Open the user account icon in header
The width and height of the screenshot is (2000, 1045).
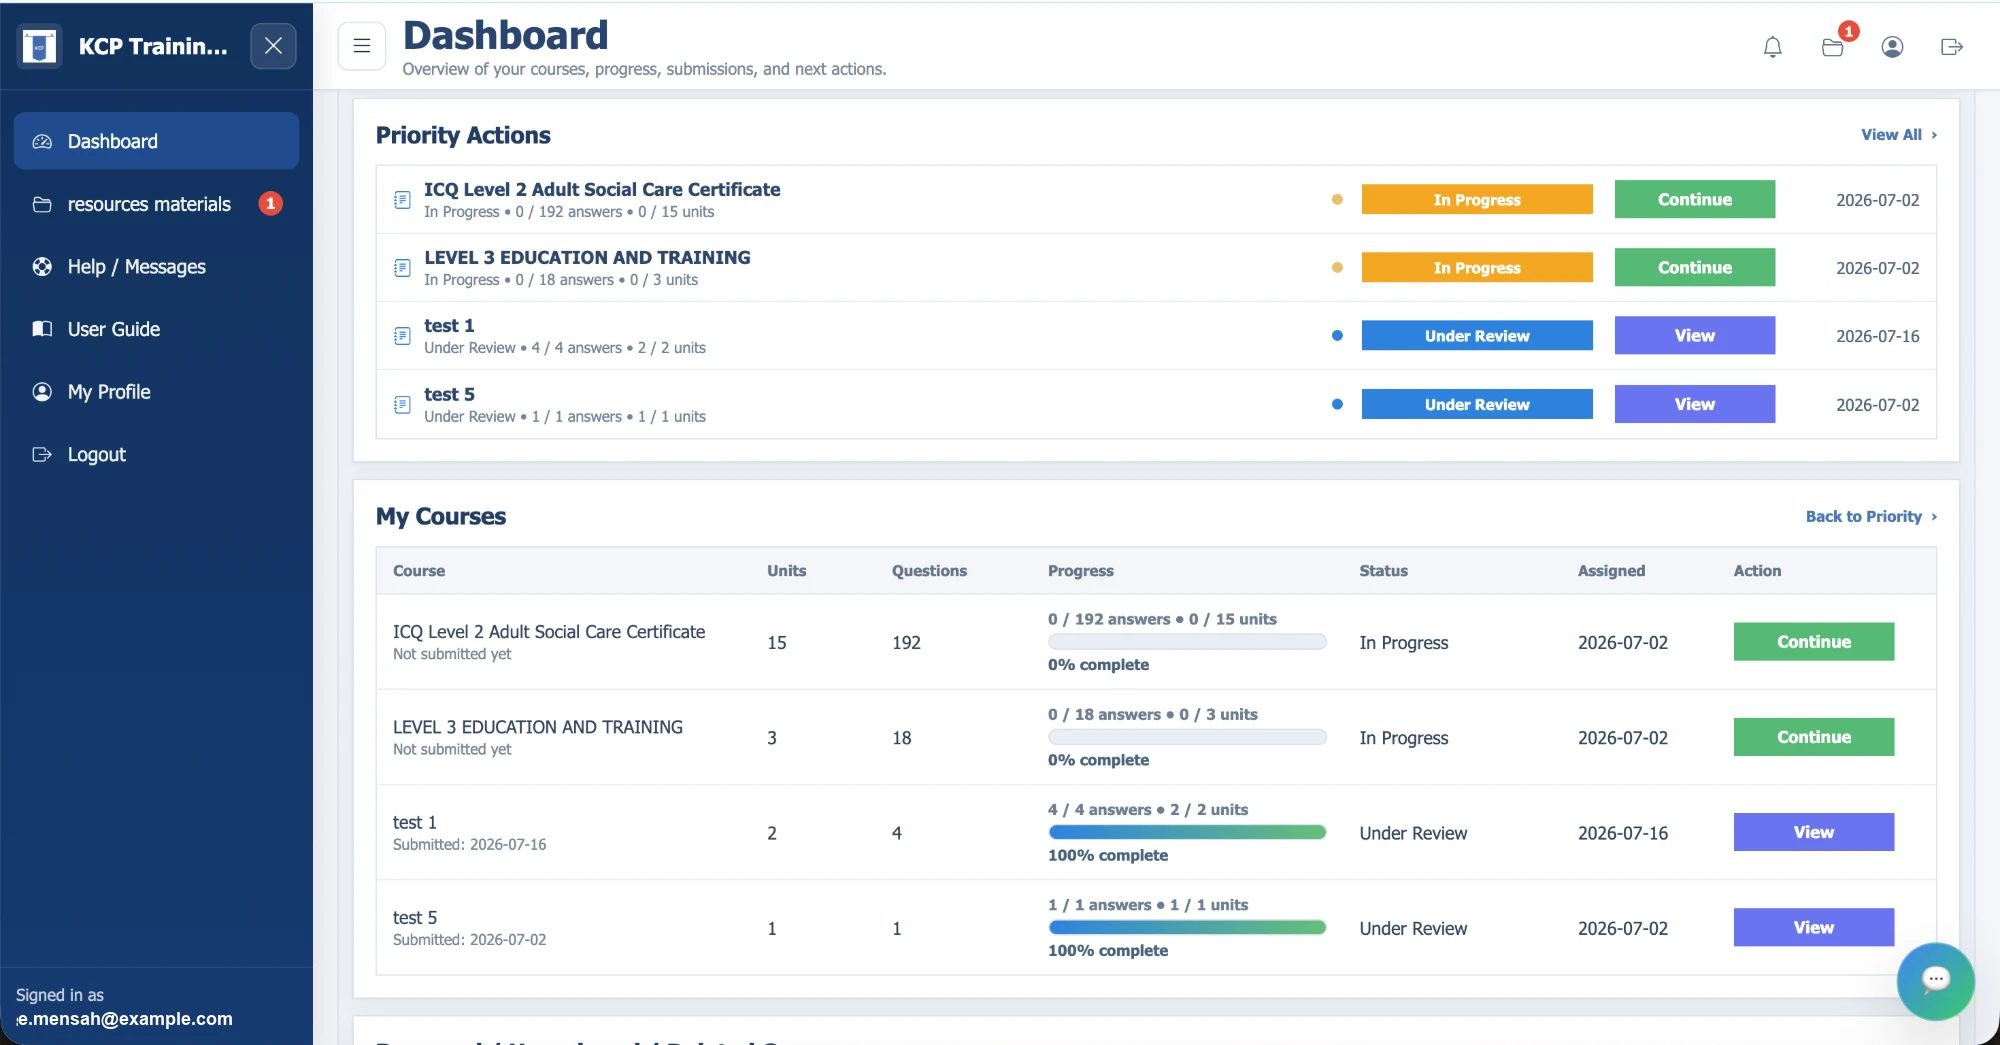1892,47
